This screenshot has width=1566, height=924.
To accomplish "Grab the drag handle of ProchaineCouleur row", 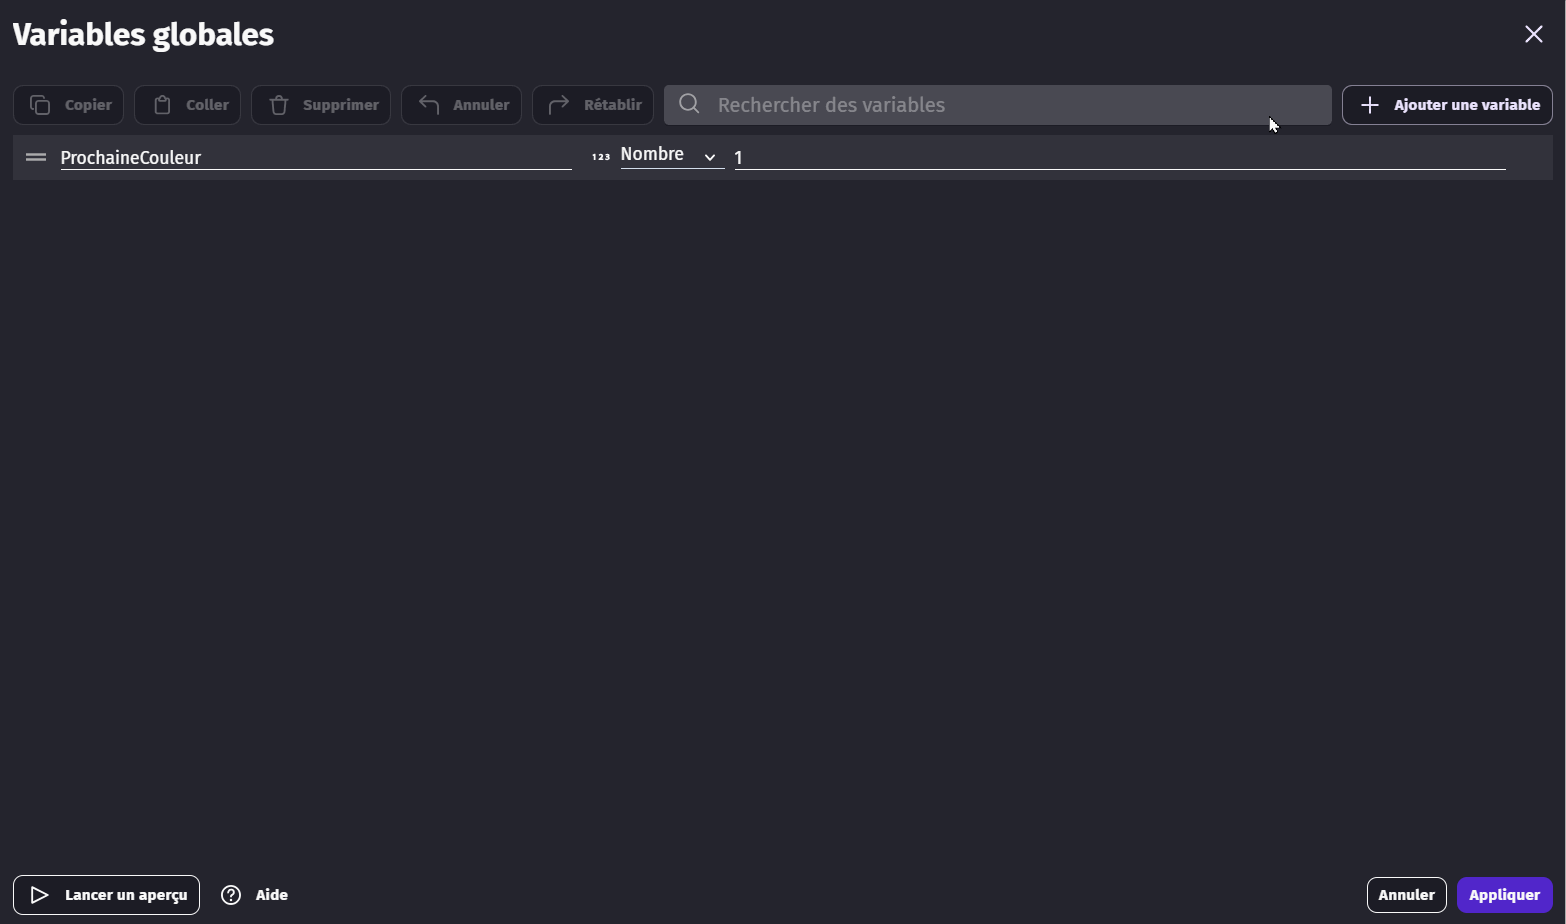I will (x=36, y=157).
